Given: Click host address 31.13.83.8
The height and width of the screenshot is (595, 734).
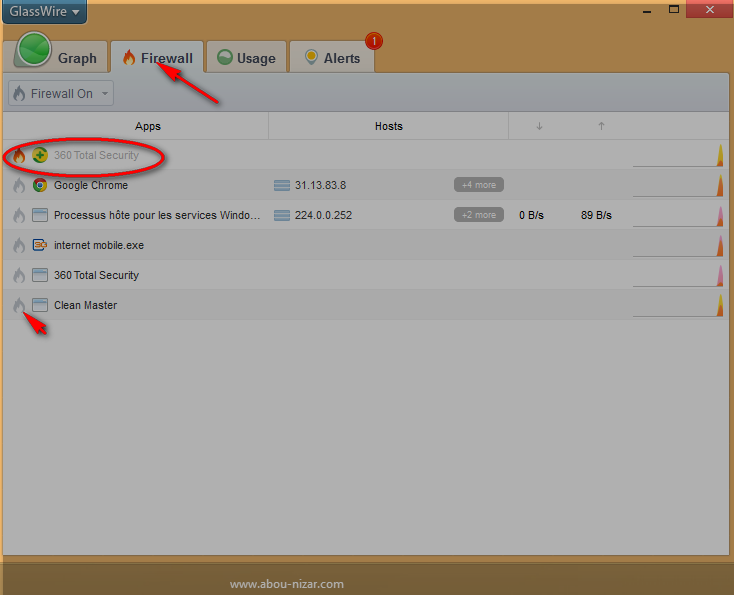Looking at the screenshot, I should tap(321, 185).
